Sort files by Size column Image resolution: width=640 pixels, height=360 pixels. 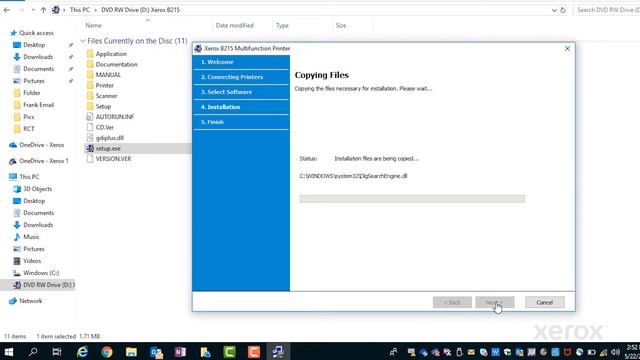click(341, 25)
